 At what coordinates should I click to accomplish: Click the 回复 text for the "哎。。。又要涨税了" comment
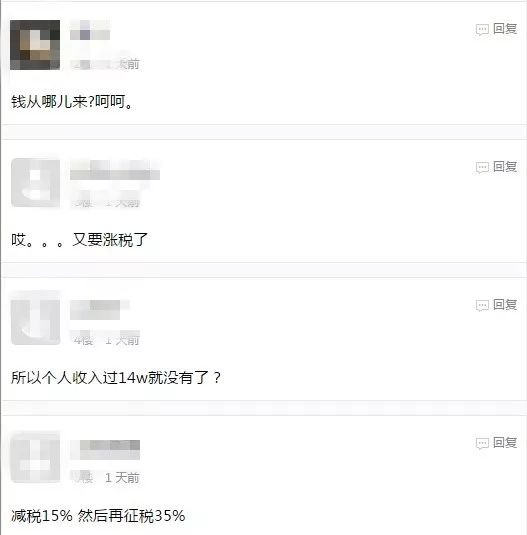click(x=505, y=167)
